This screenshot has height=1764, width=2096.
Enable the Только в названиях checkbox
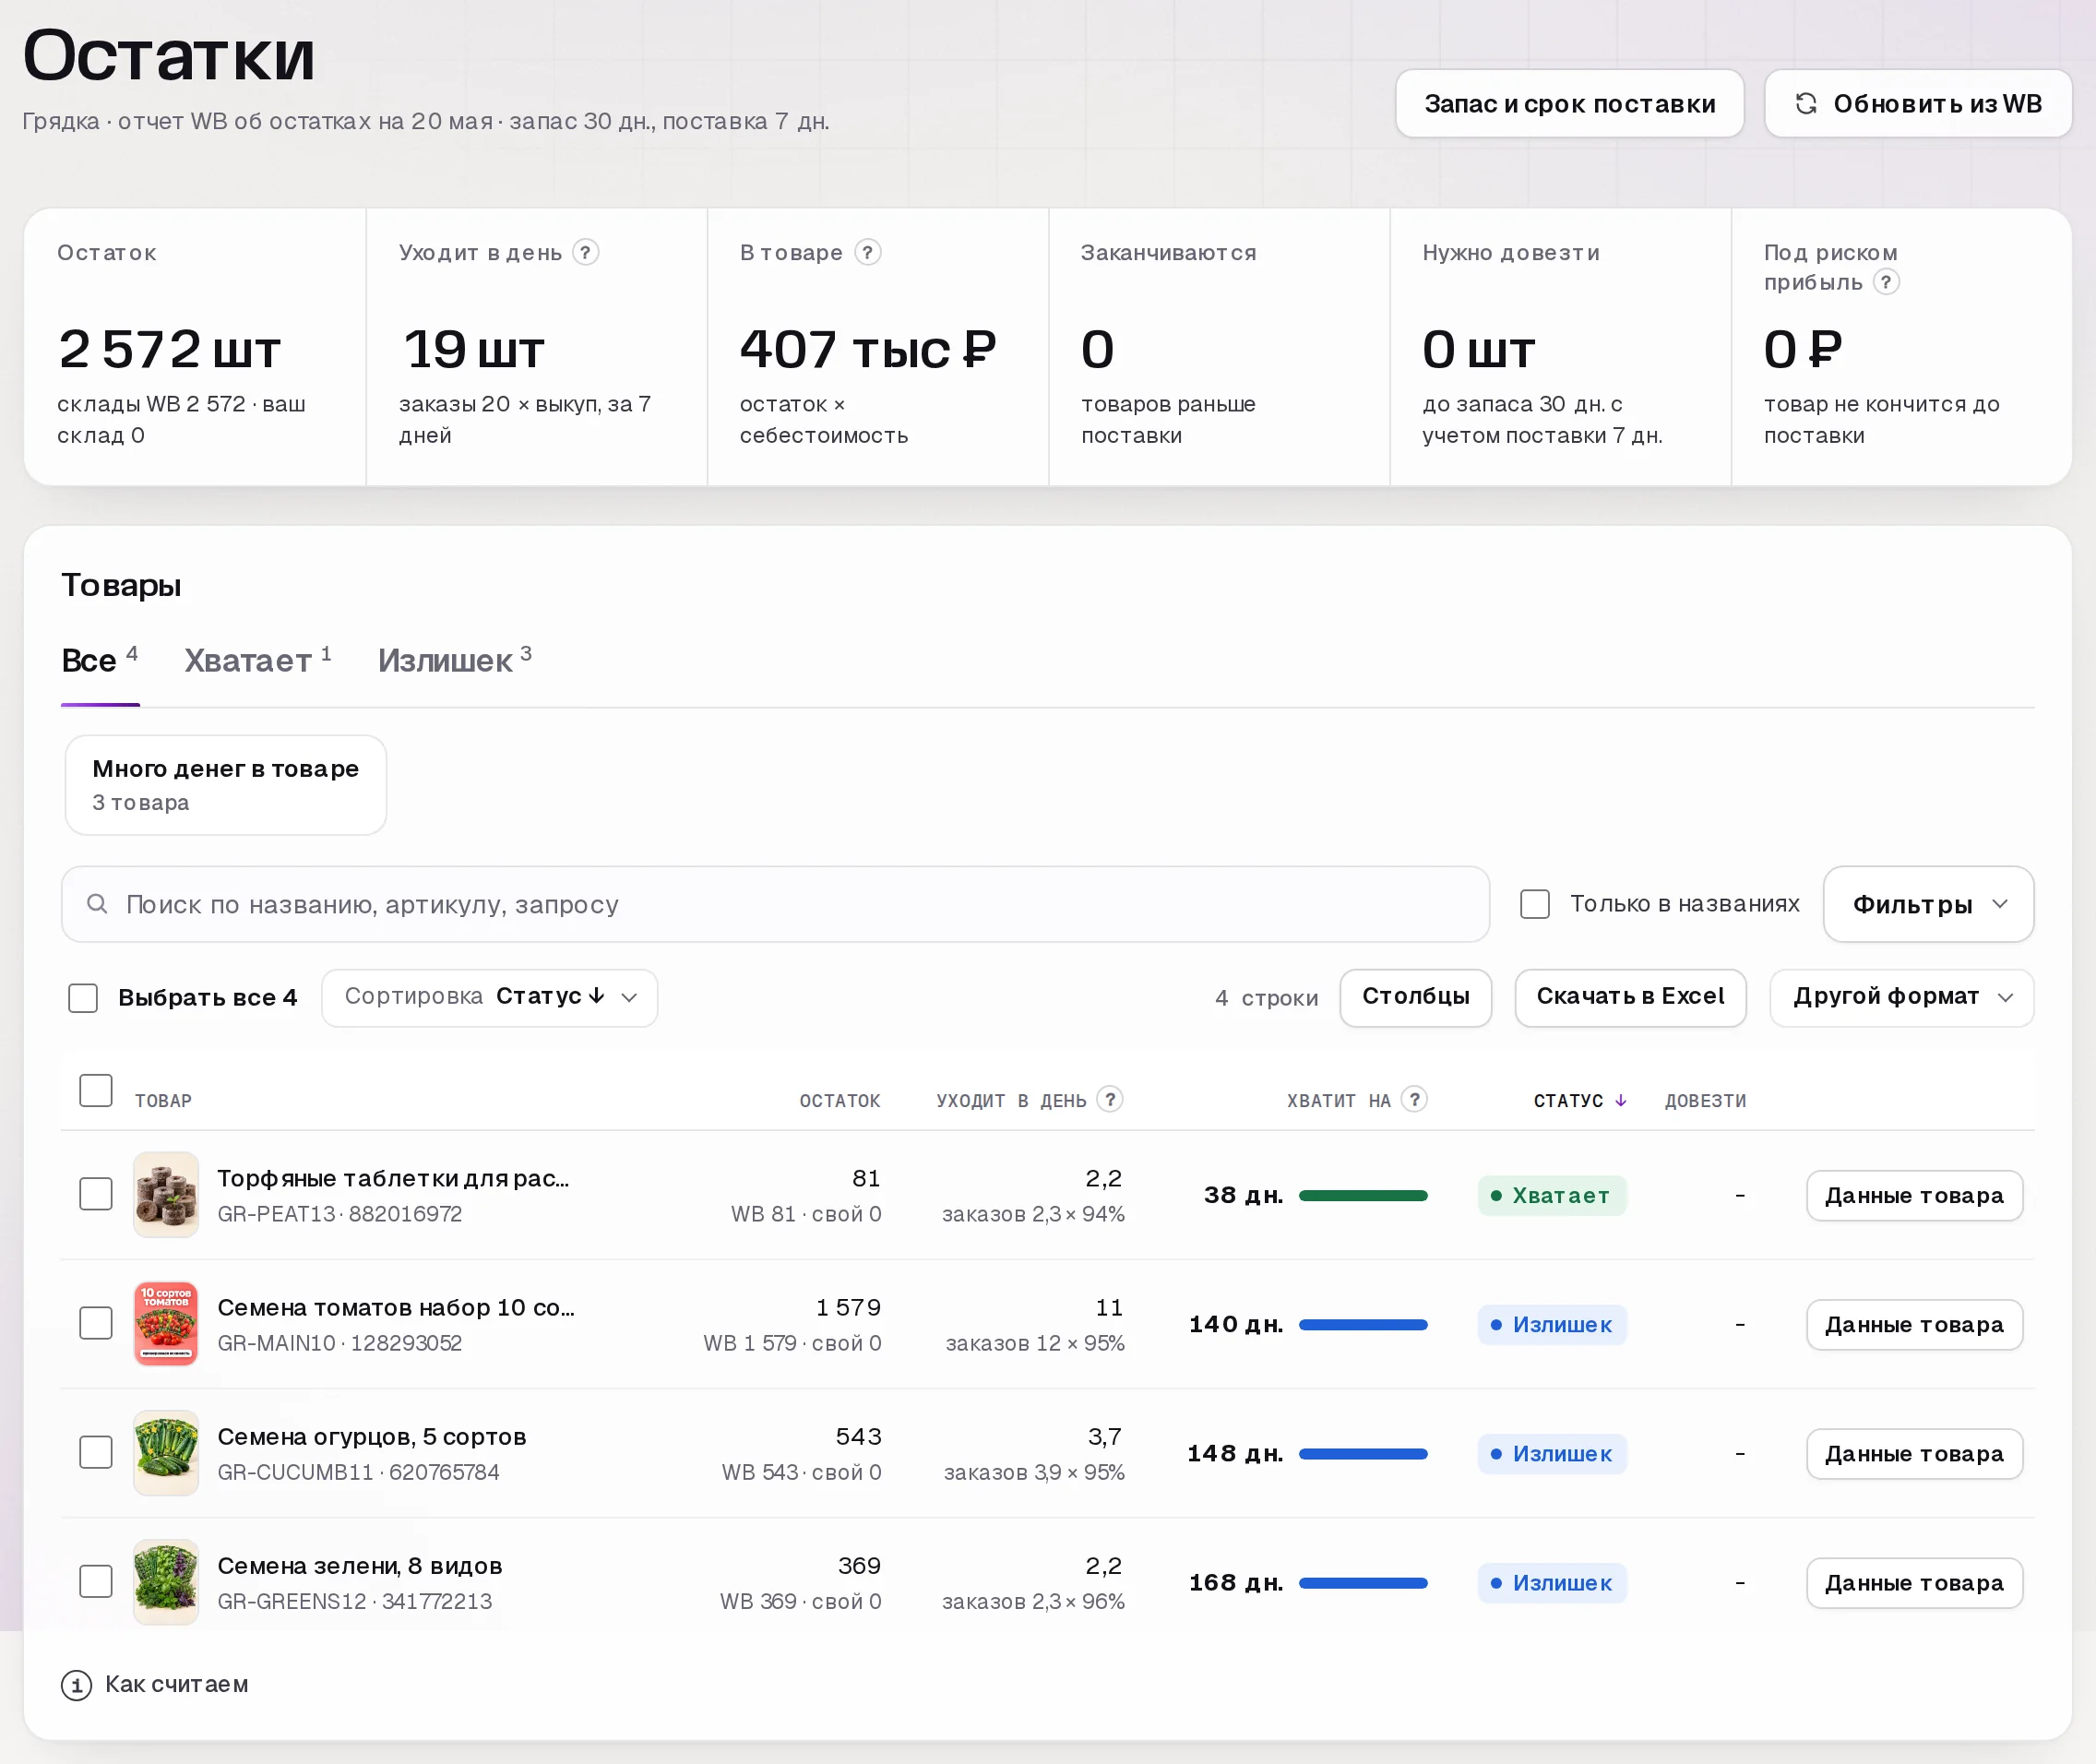click(1535, 904)
